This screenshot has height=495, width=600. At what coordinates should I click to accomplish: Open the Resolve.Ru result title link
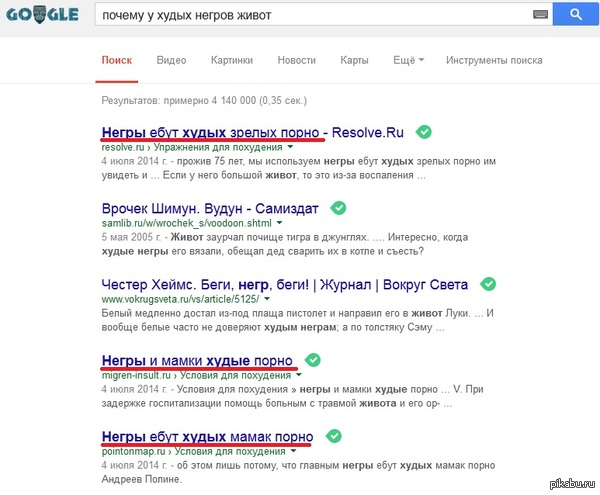(253, 132)
